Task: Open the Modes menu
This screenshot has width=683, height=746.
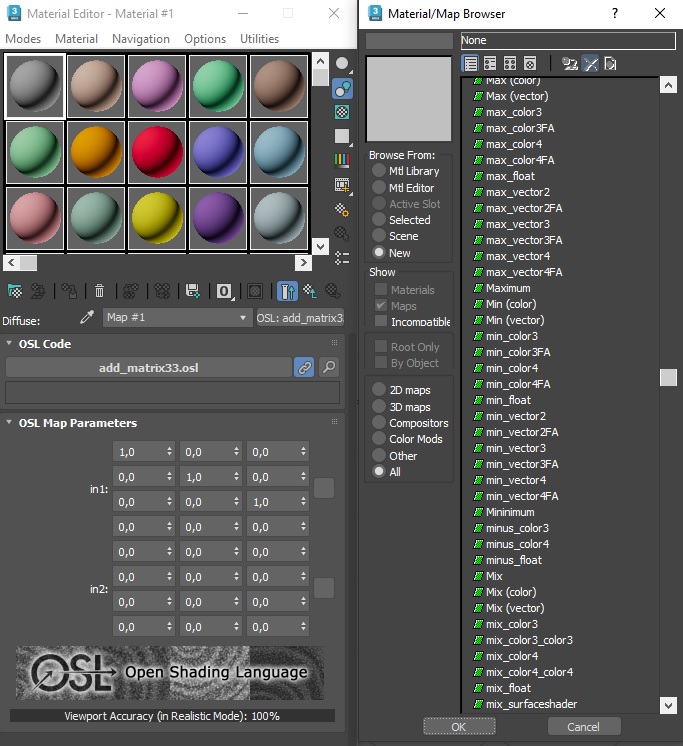Action: pos(23,39)
